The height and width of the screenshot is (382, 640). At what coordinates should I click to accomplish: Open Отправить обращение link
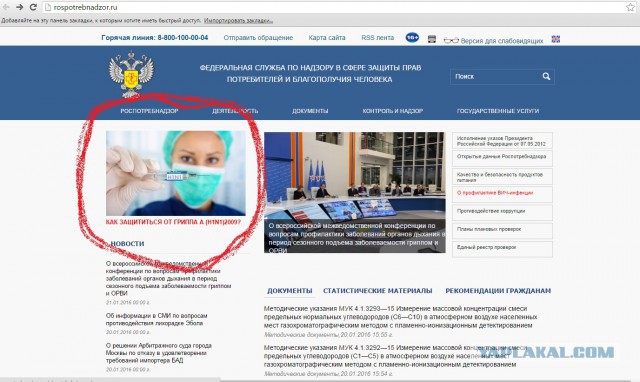pos(258,38)
